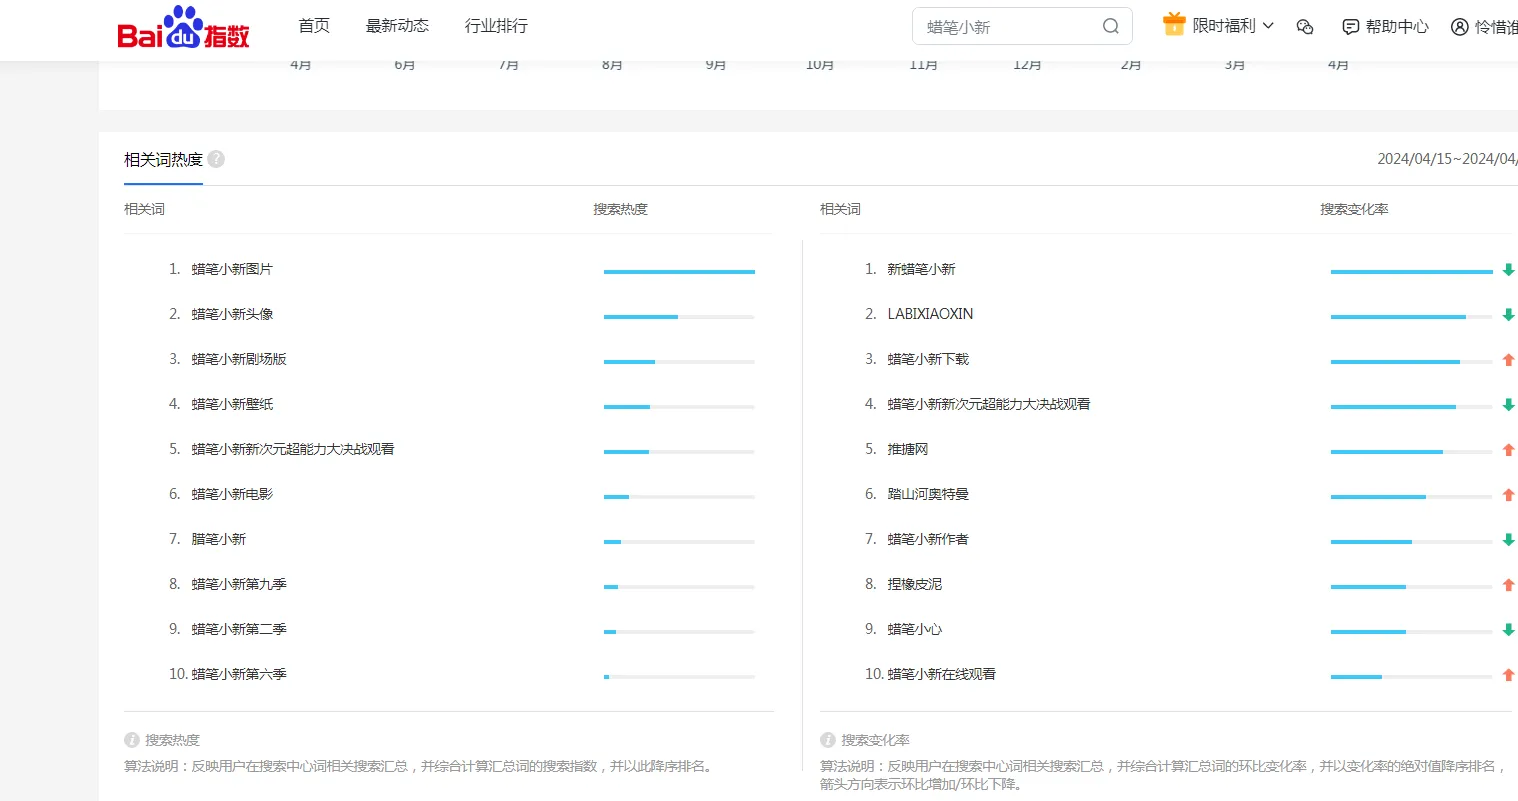Click the question mark beside 相关词热度
1518x801 pixels.
pyautogui.click(x=216, y=159)
